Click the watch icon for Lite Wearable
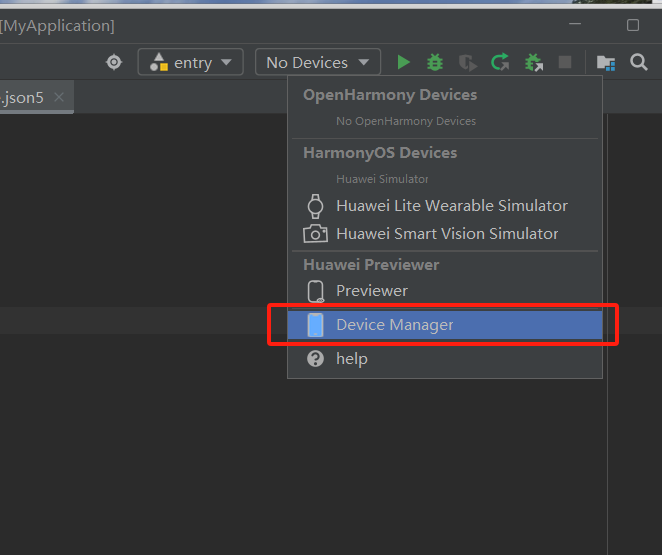The width and height of the screenshot is (662, 555). tap(315, 206)
